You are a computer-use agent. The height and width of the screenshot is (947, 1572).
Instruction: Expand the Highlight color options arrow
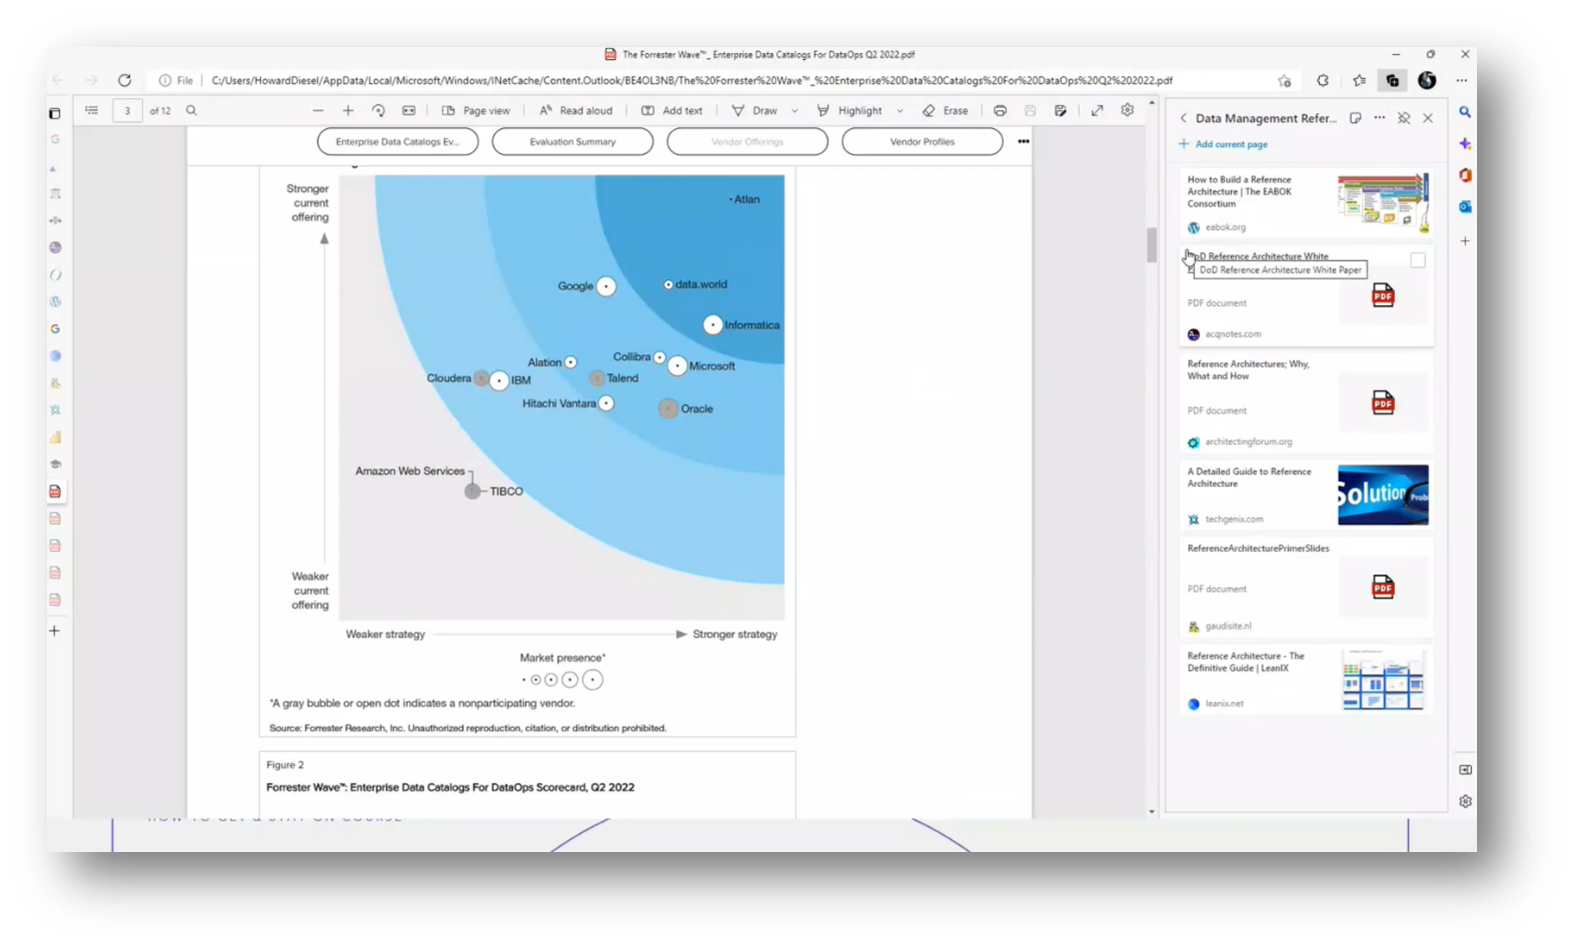900,111
